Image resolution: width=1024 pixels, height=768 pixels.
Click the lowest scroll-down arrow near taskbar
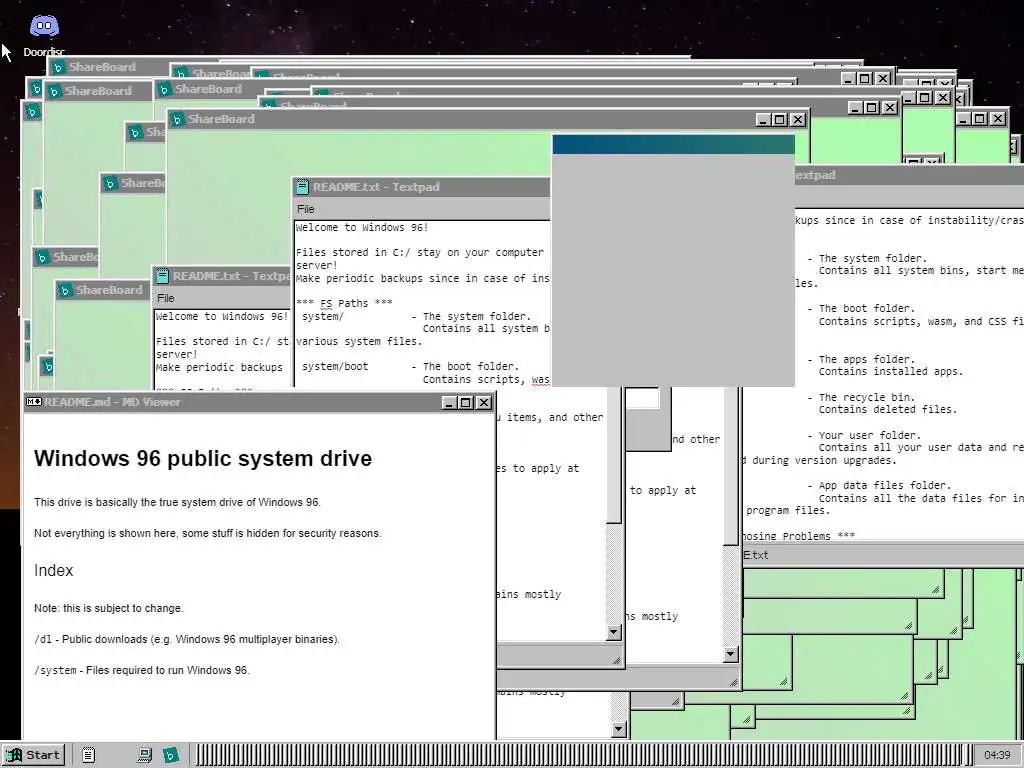coord(618,729)
